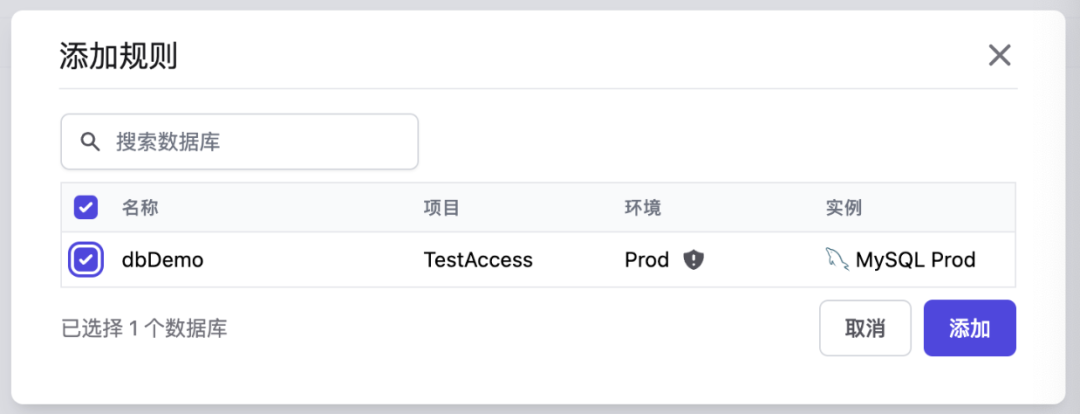Click the 名称 column header

(x=140, y=208)
